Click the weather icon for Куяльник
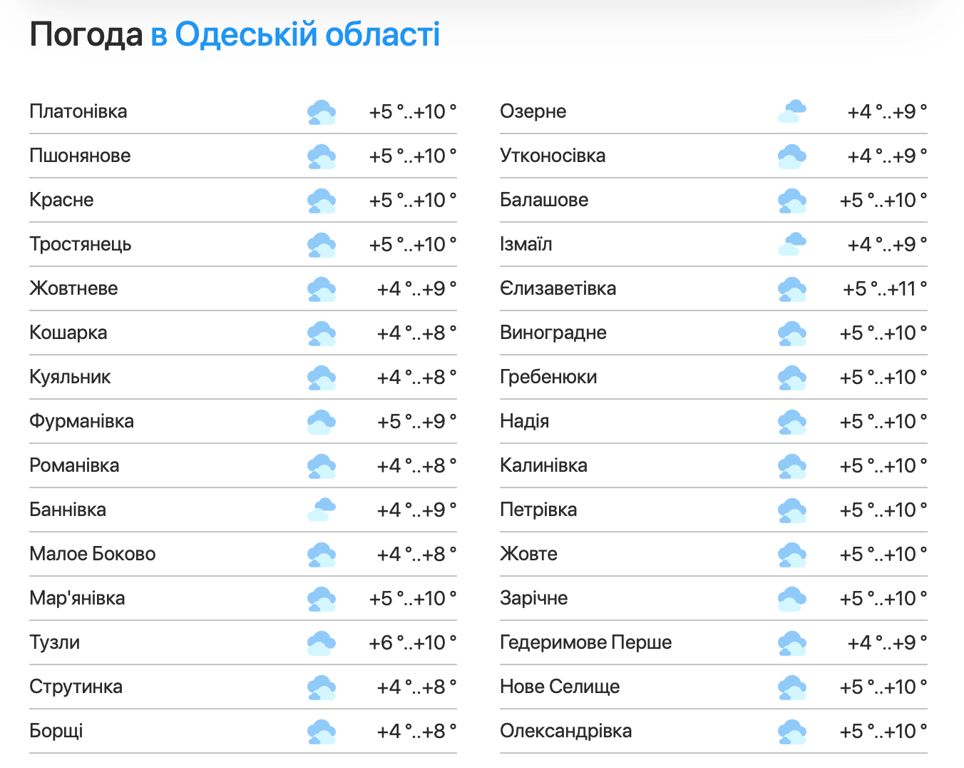The height and width of the screenshot is (768, 964). (321, 378)
